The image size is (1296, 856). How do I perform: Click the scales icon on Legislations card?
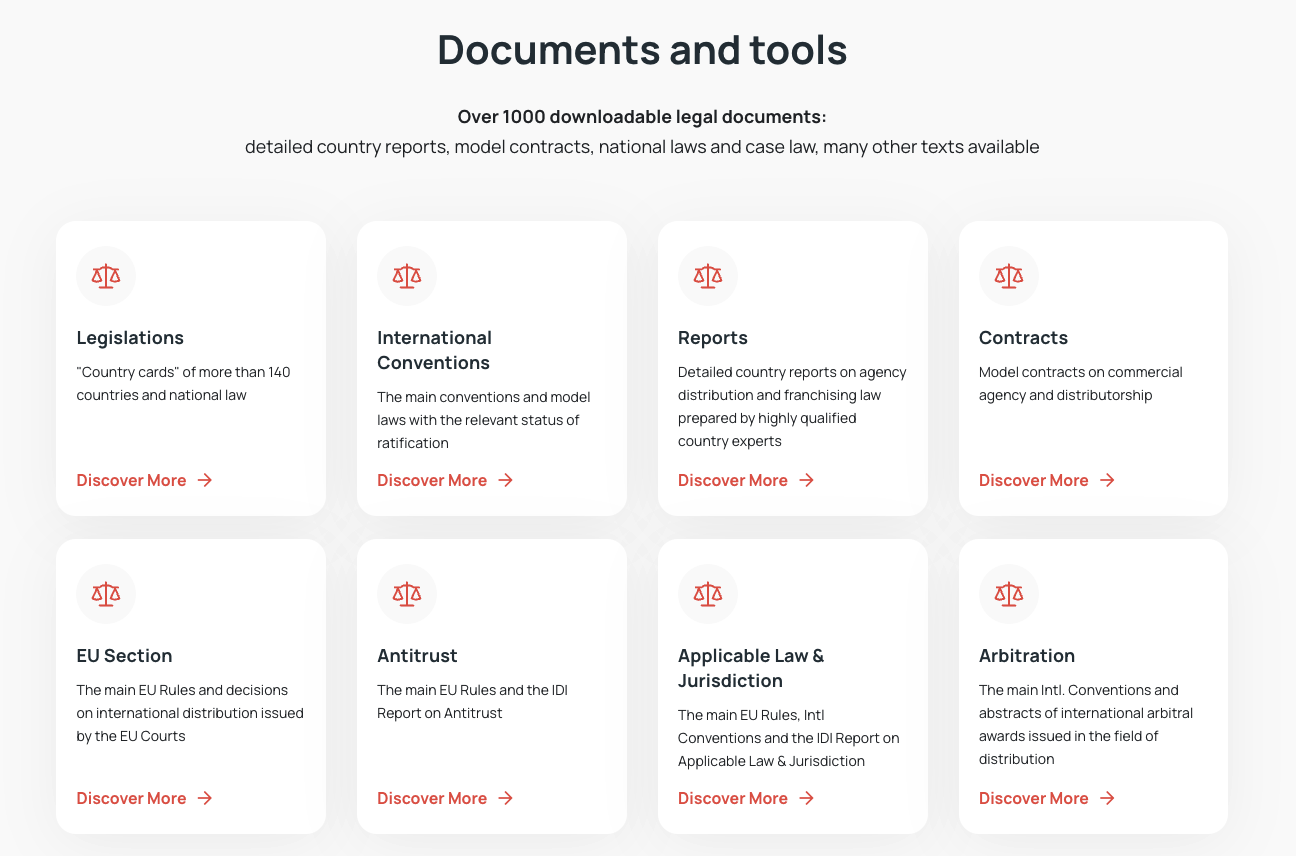(x=106, y=276)
